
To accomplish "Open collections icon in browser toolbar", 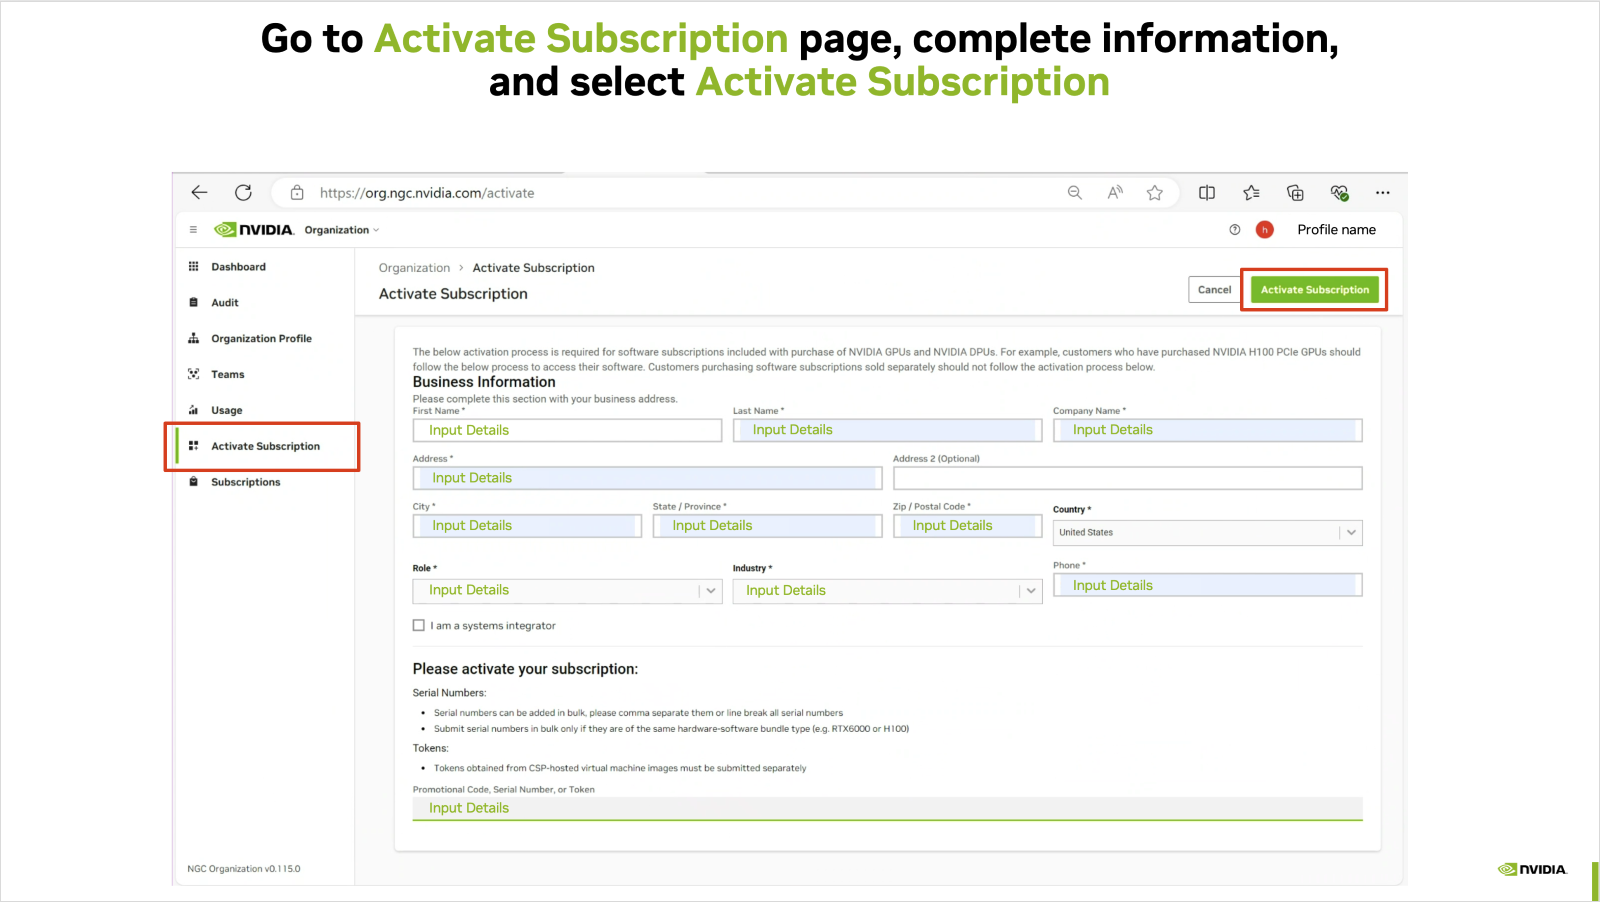I will 1295,193.
